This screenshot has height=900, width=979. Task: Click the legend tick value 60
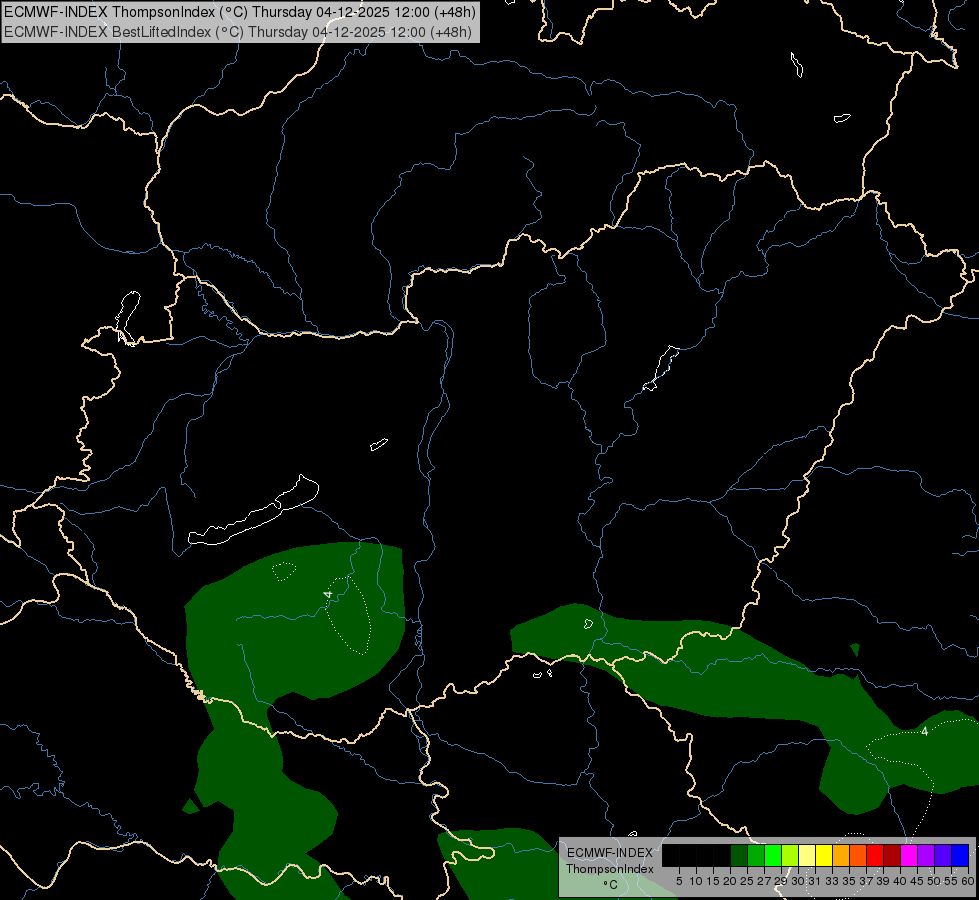point(968,881)
